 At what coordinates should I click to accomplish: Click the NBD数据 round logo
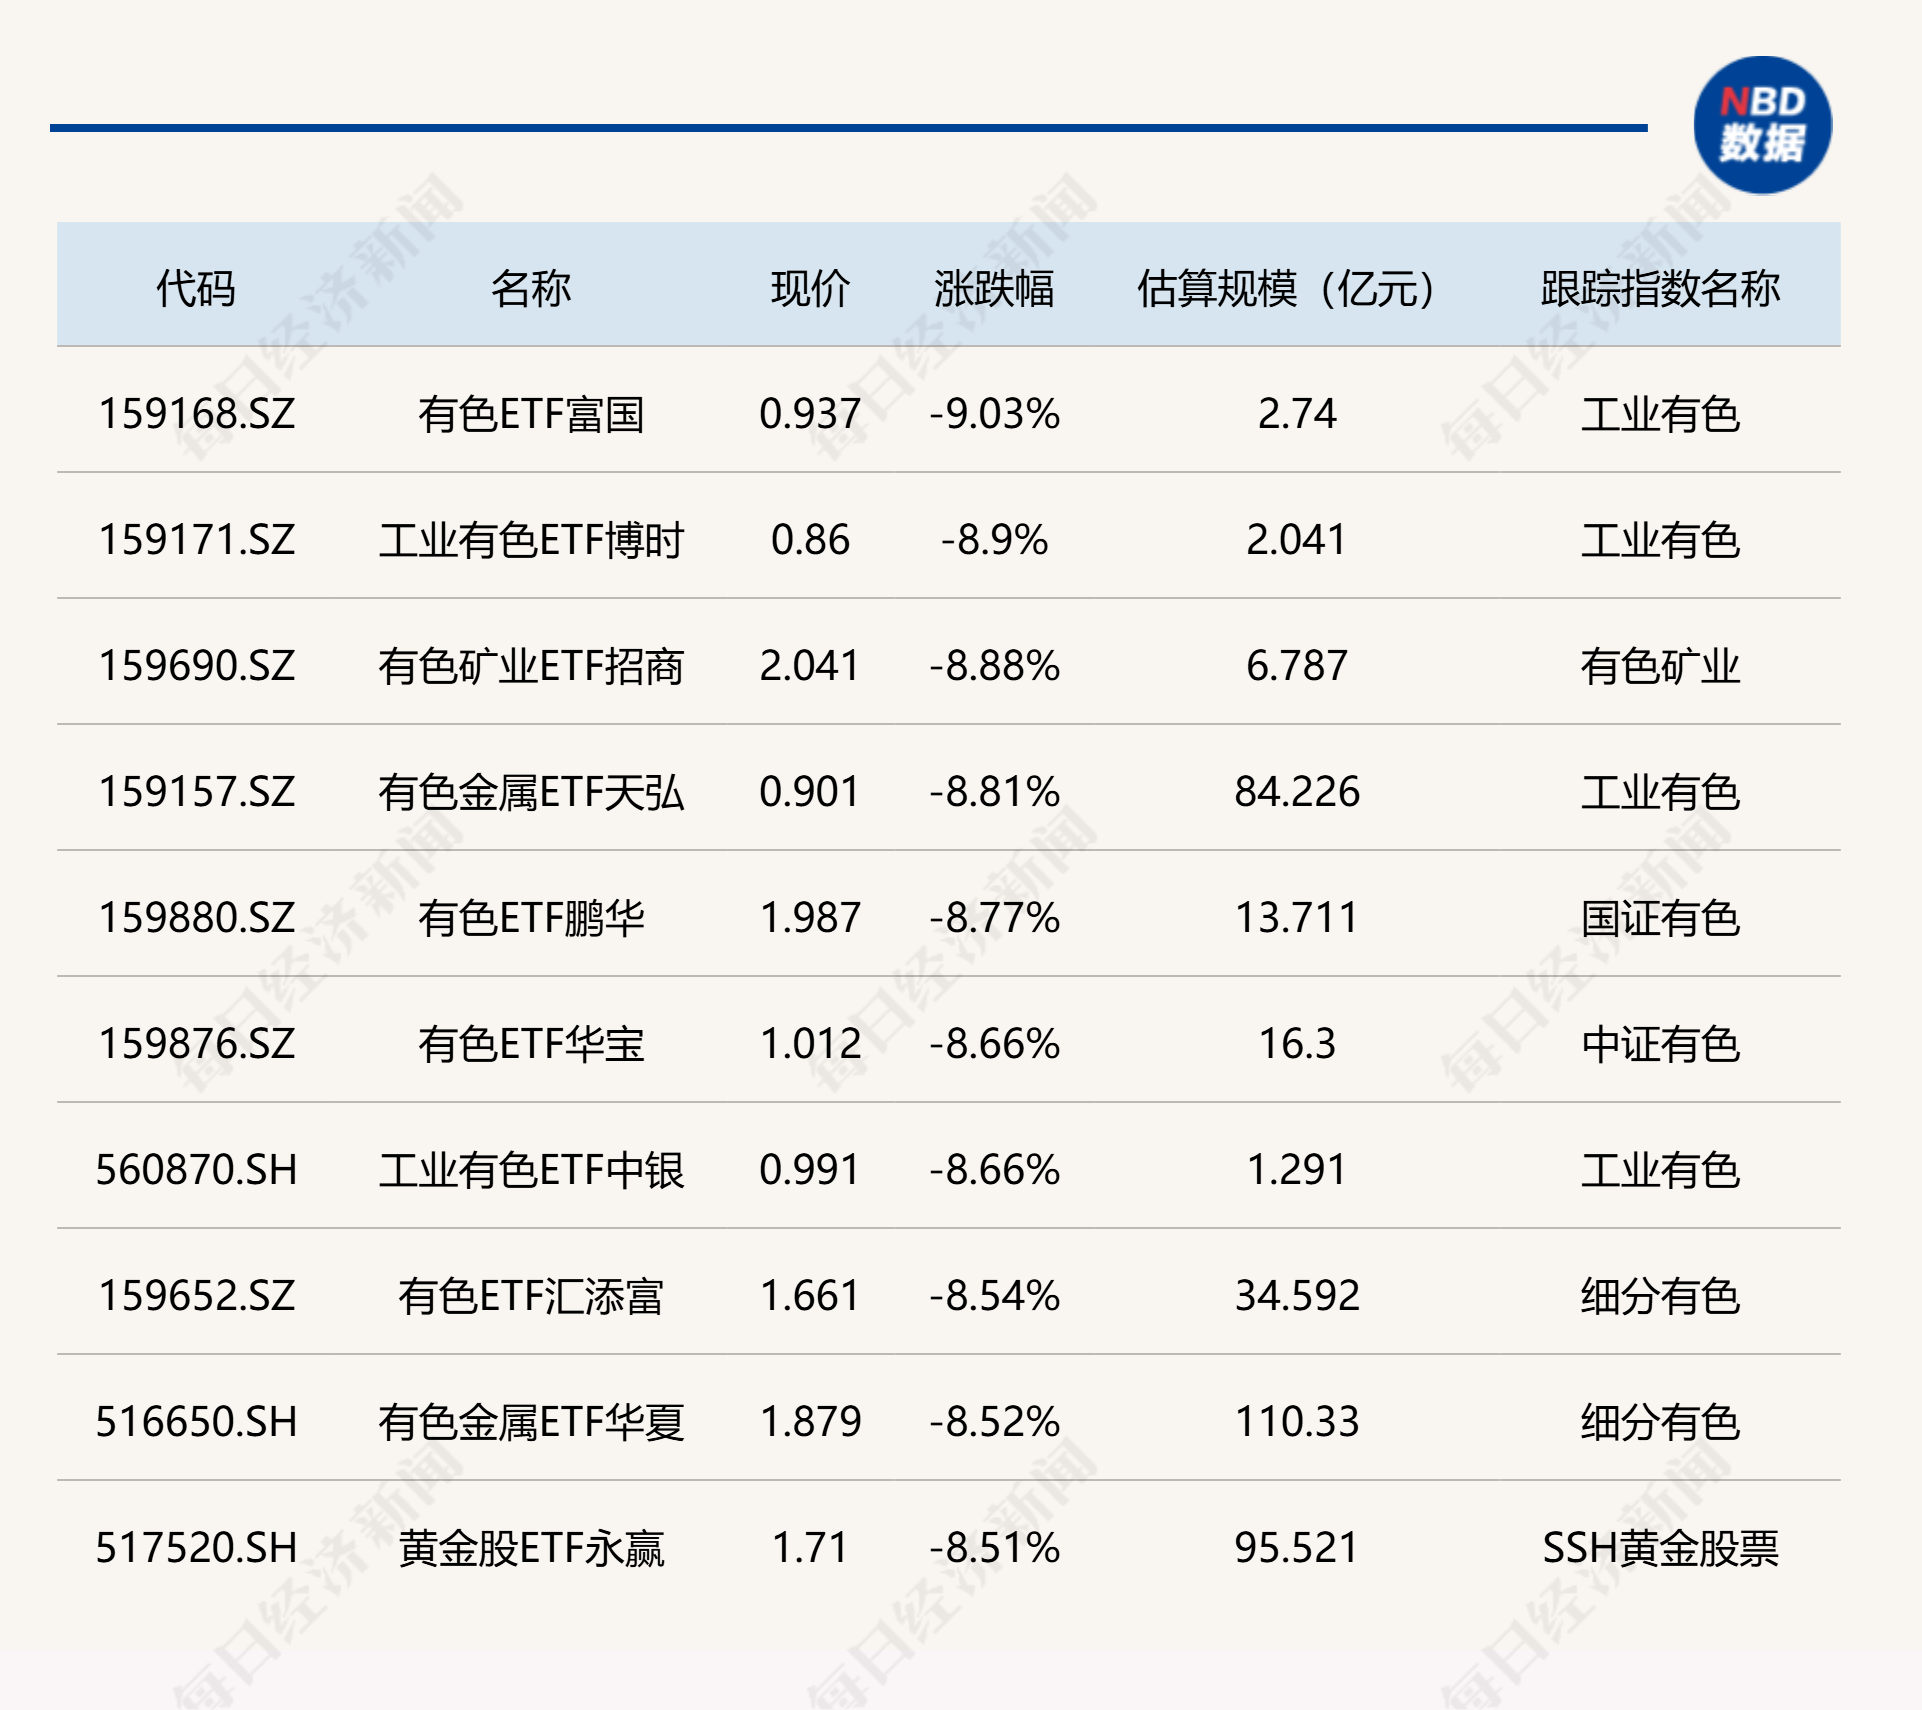pyautogui.click(x=1762, y=125)
